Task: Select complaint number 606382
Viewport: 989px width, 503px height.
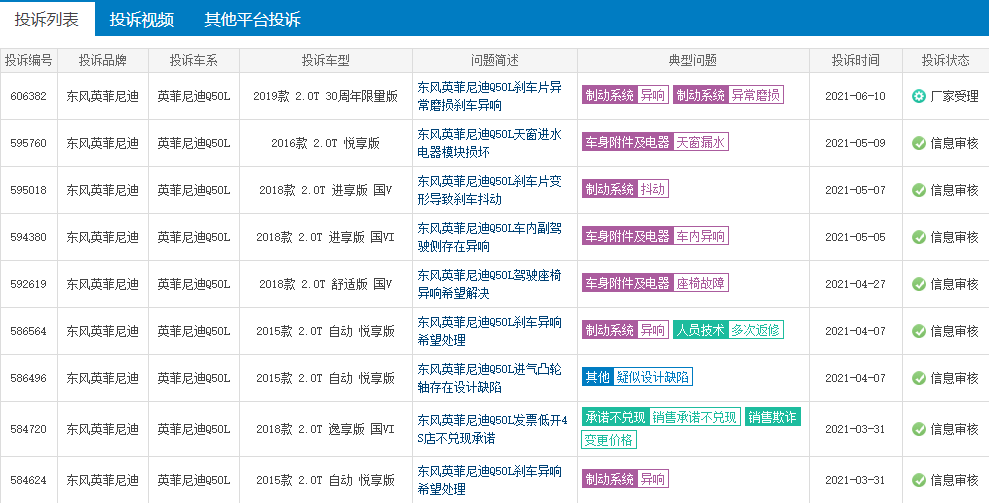Action: click(x=28, y=97)
